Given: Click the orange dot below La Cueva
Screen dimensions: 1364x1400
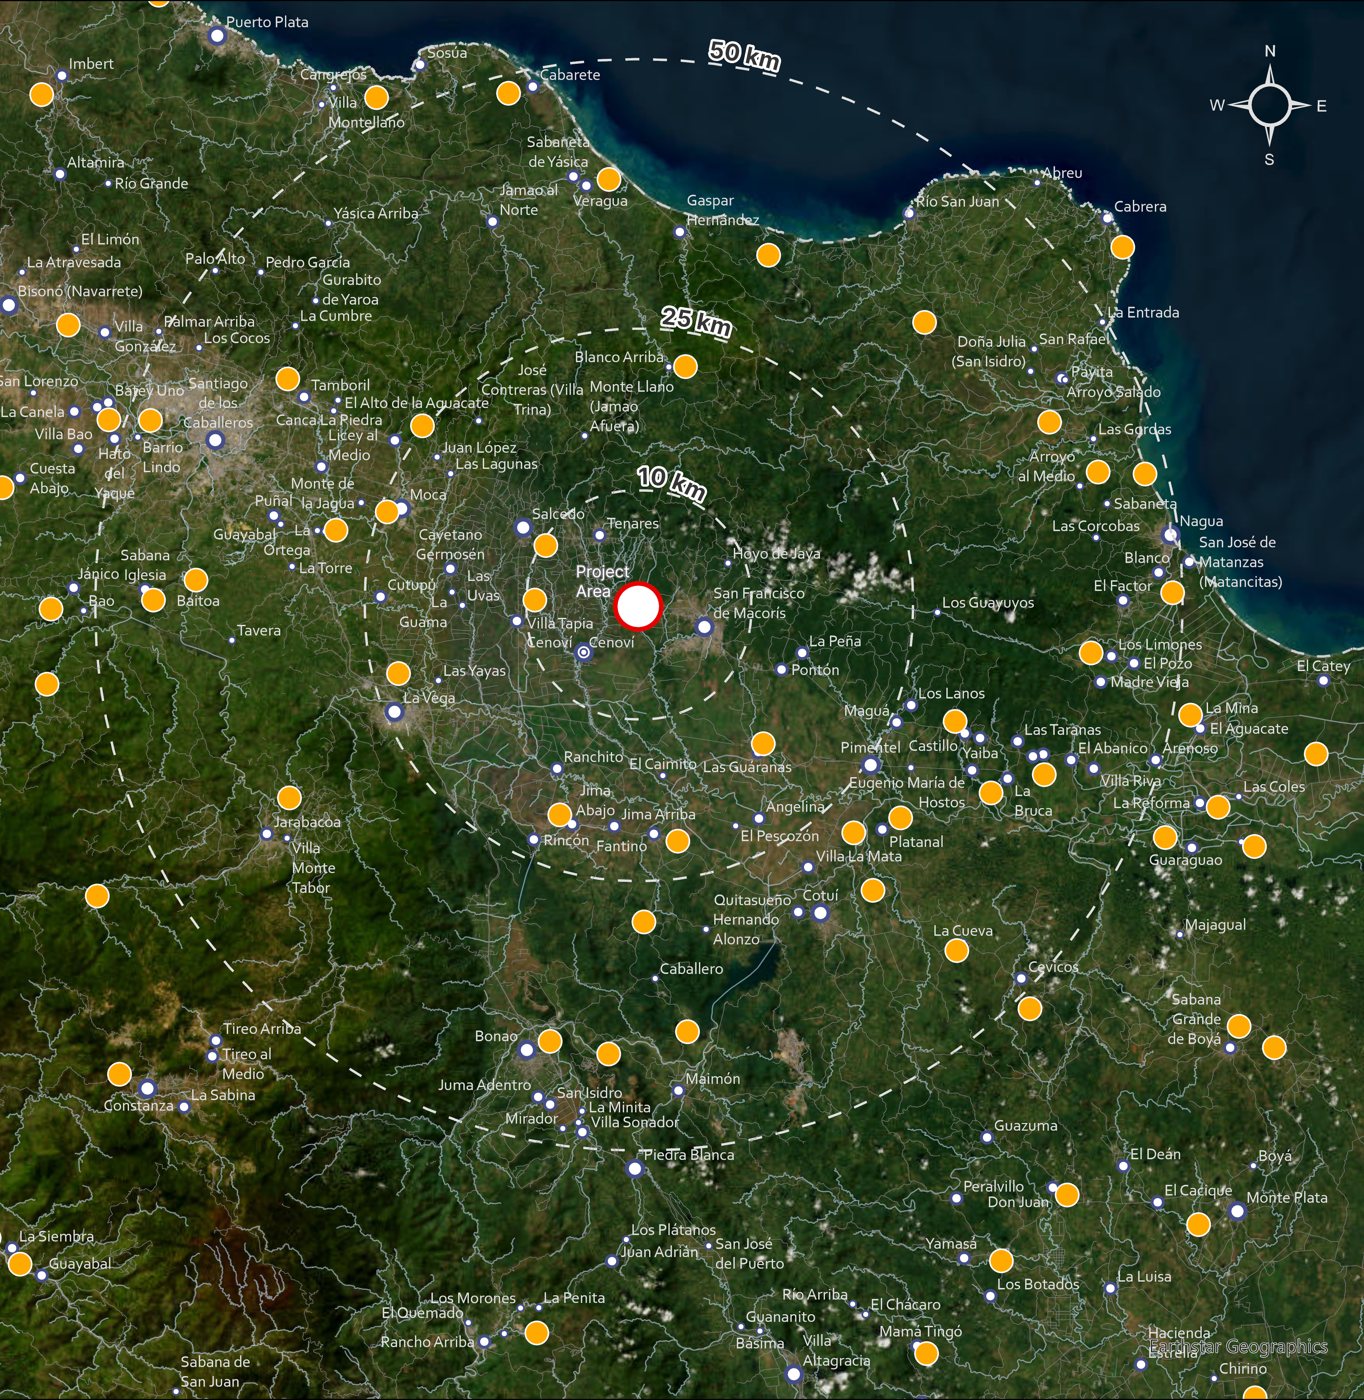Looking at the screenshot, I should click(957, 950).
